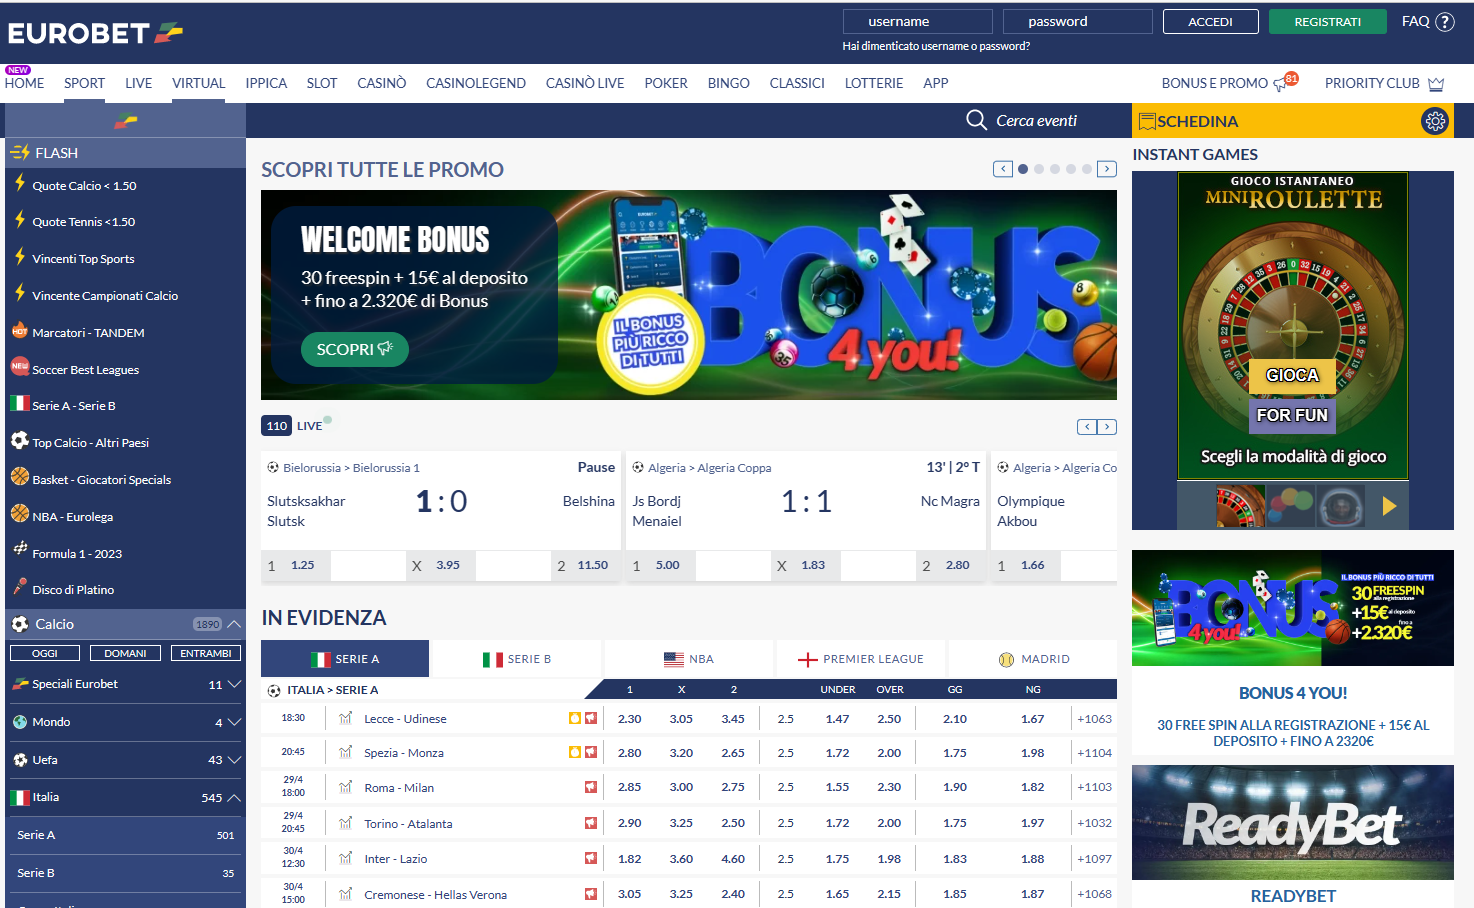
Task: Click Madrid tennis ball icon tab
Action: coord(1007,659)
